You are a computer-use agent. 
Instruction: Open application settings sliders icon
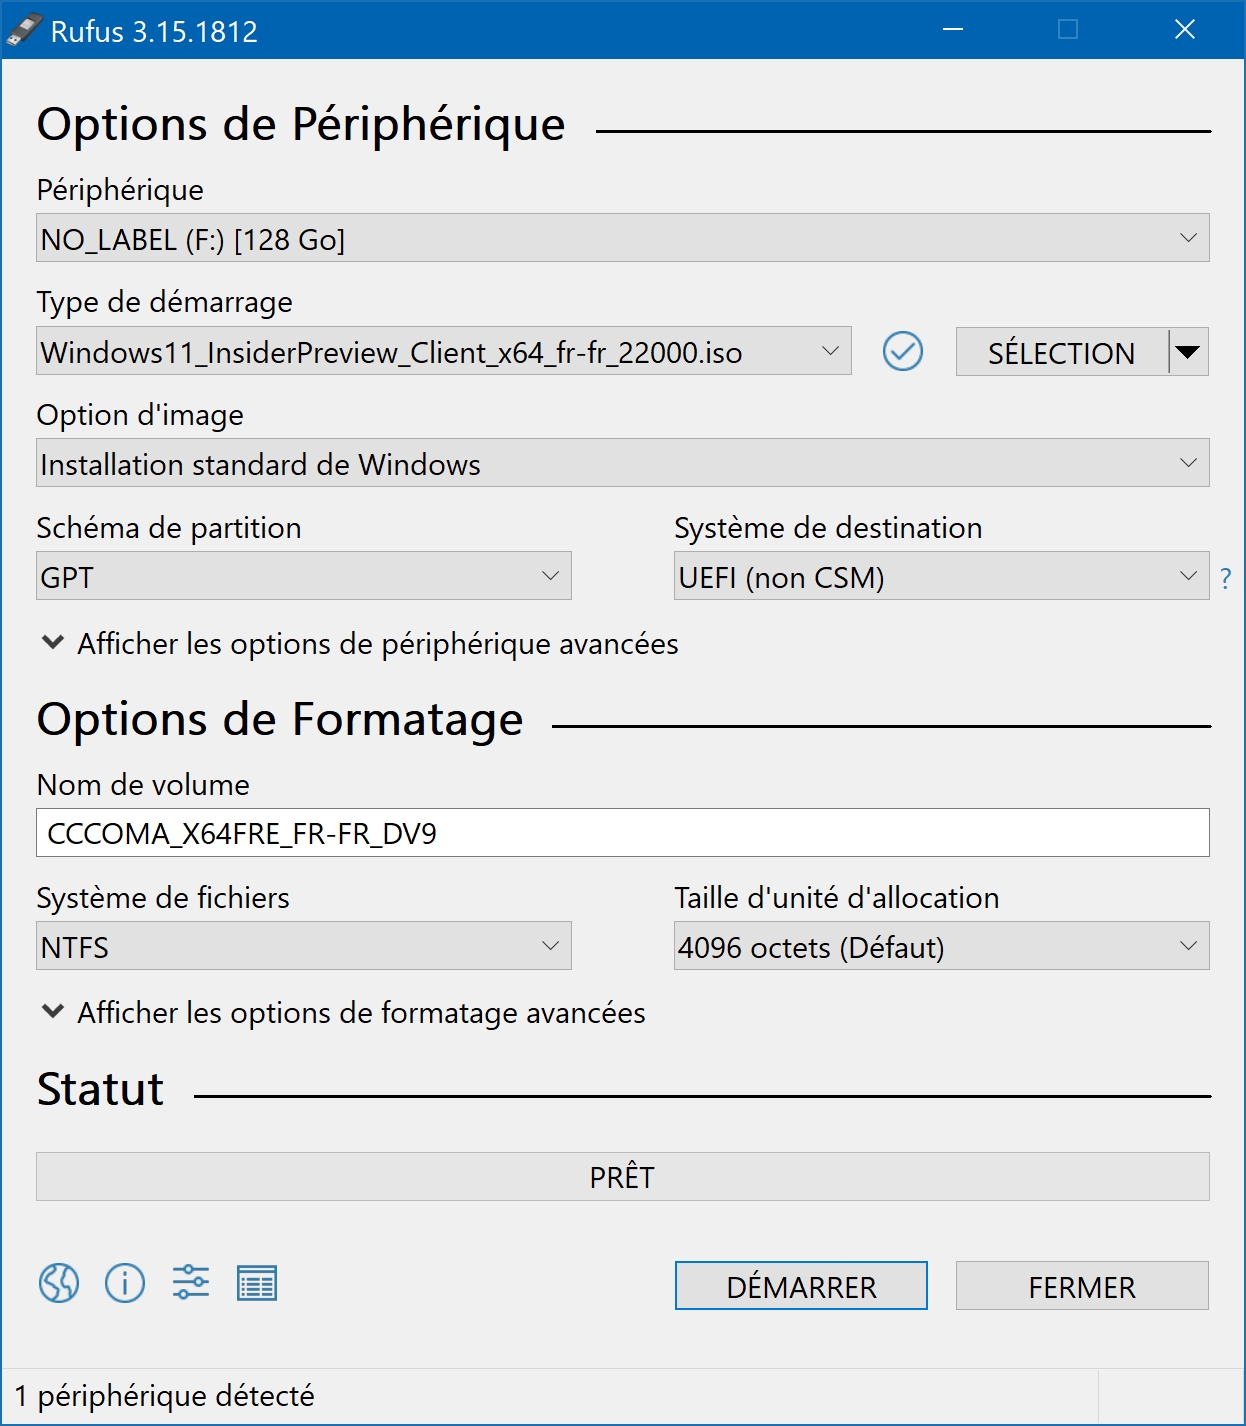(x=191, y=1282)
